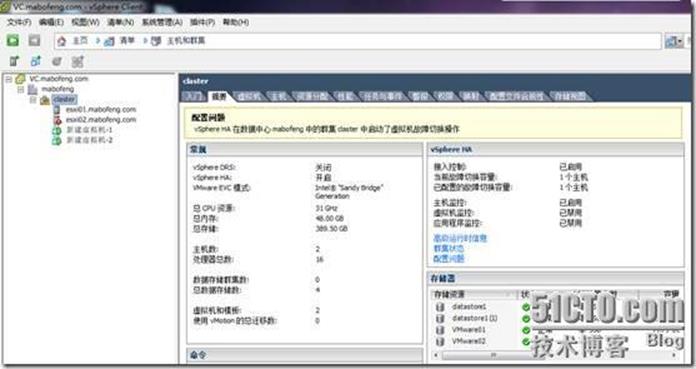Collapse the VC.mabofeng.com tree node
Image resolution: width=696 pixels, height=369 pixels.
[x=8, y=79]
